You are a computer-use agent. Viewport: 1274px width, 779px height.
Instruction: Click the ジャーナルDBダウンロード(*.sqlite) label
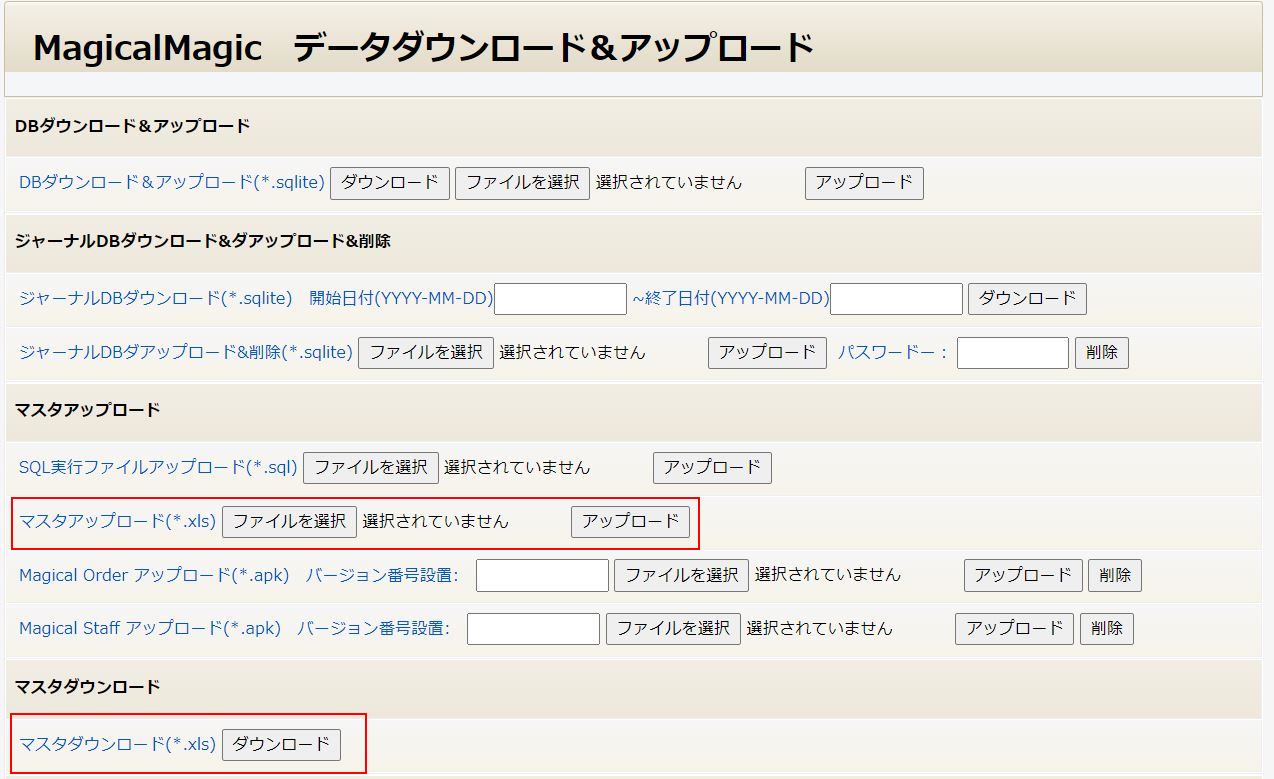(x=156, y=299)
